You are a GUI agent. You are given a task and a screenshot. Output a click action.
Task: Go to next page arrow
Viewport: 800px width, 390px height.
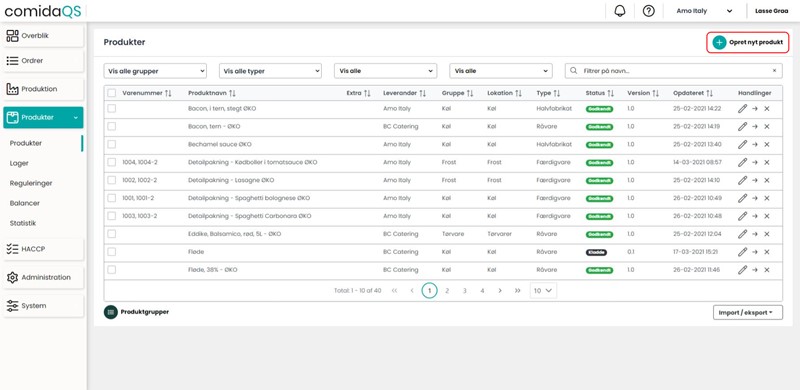pos(500,290)
